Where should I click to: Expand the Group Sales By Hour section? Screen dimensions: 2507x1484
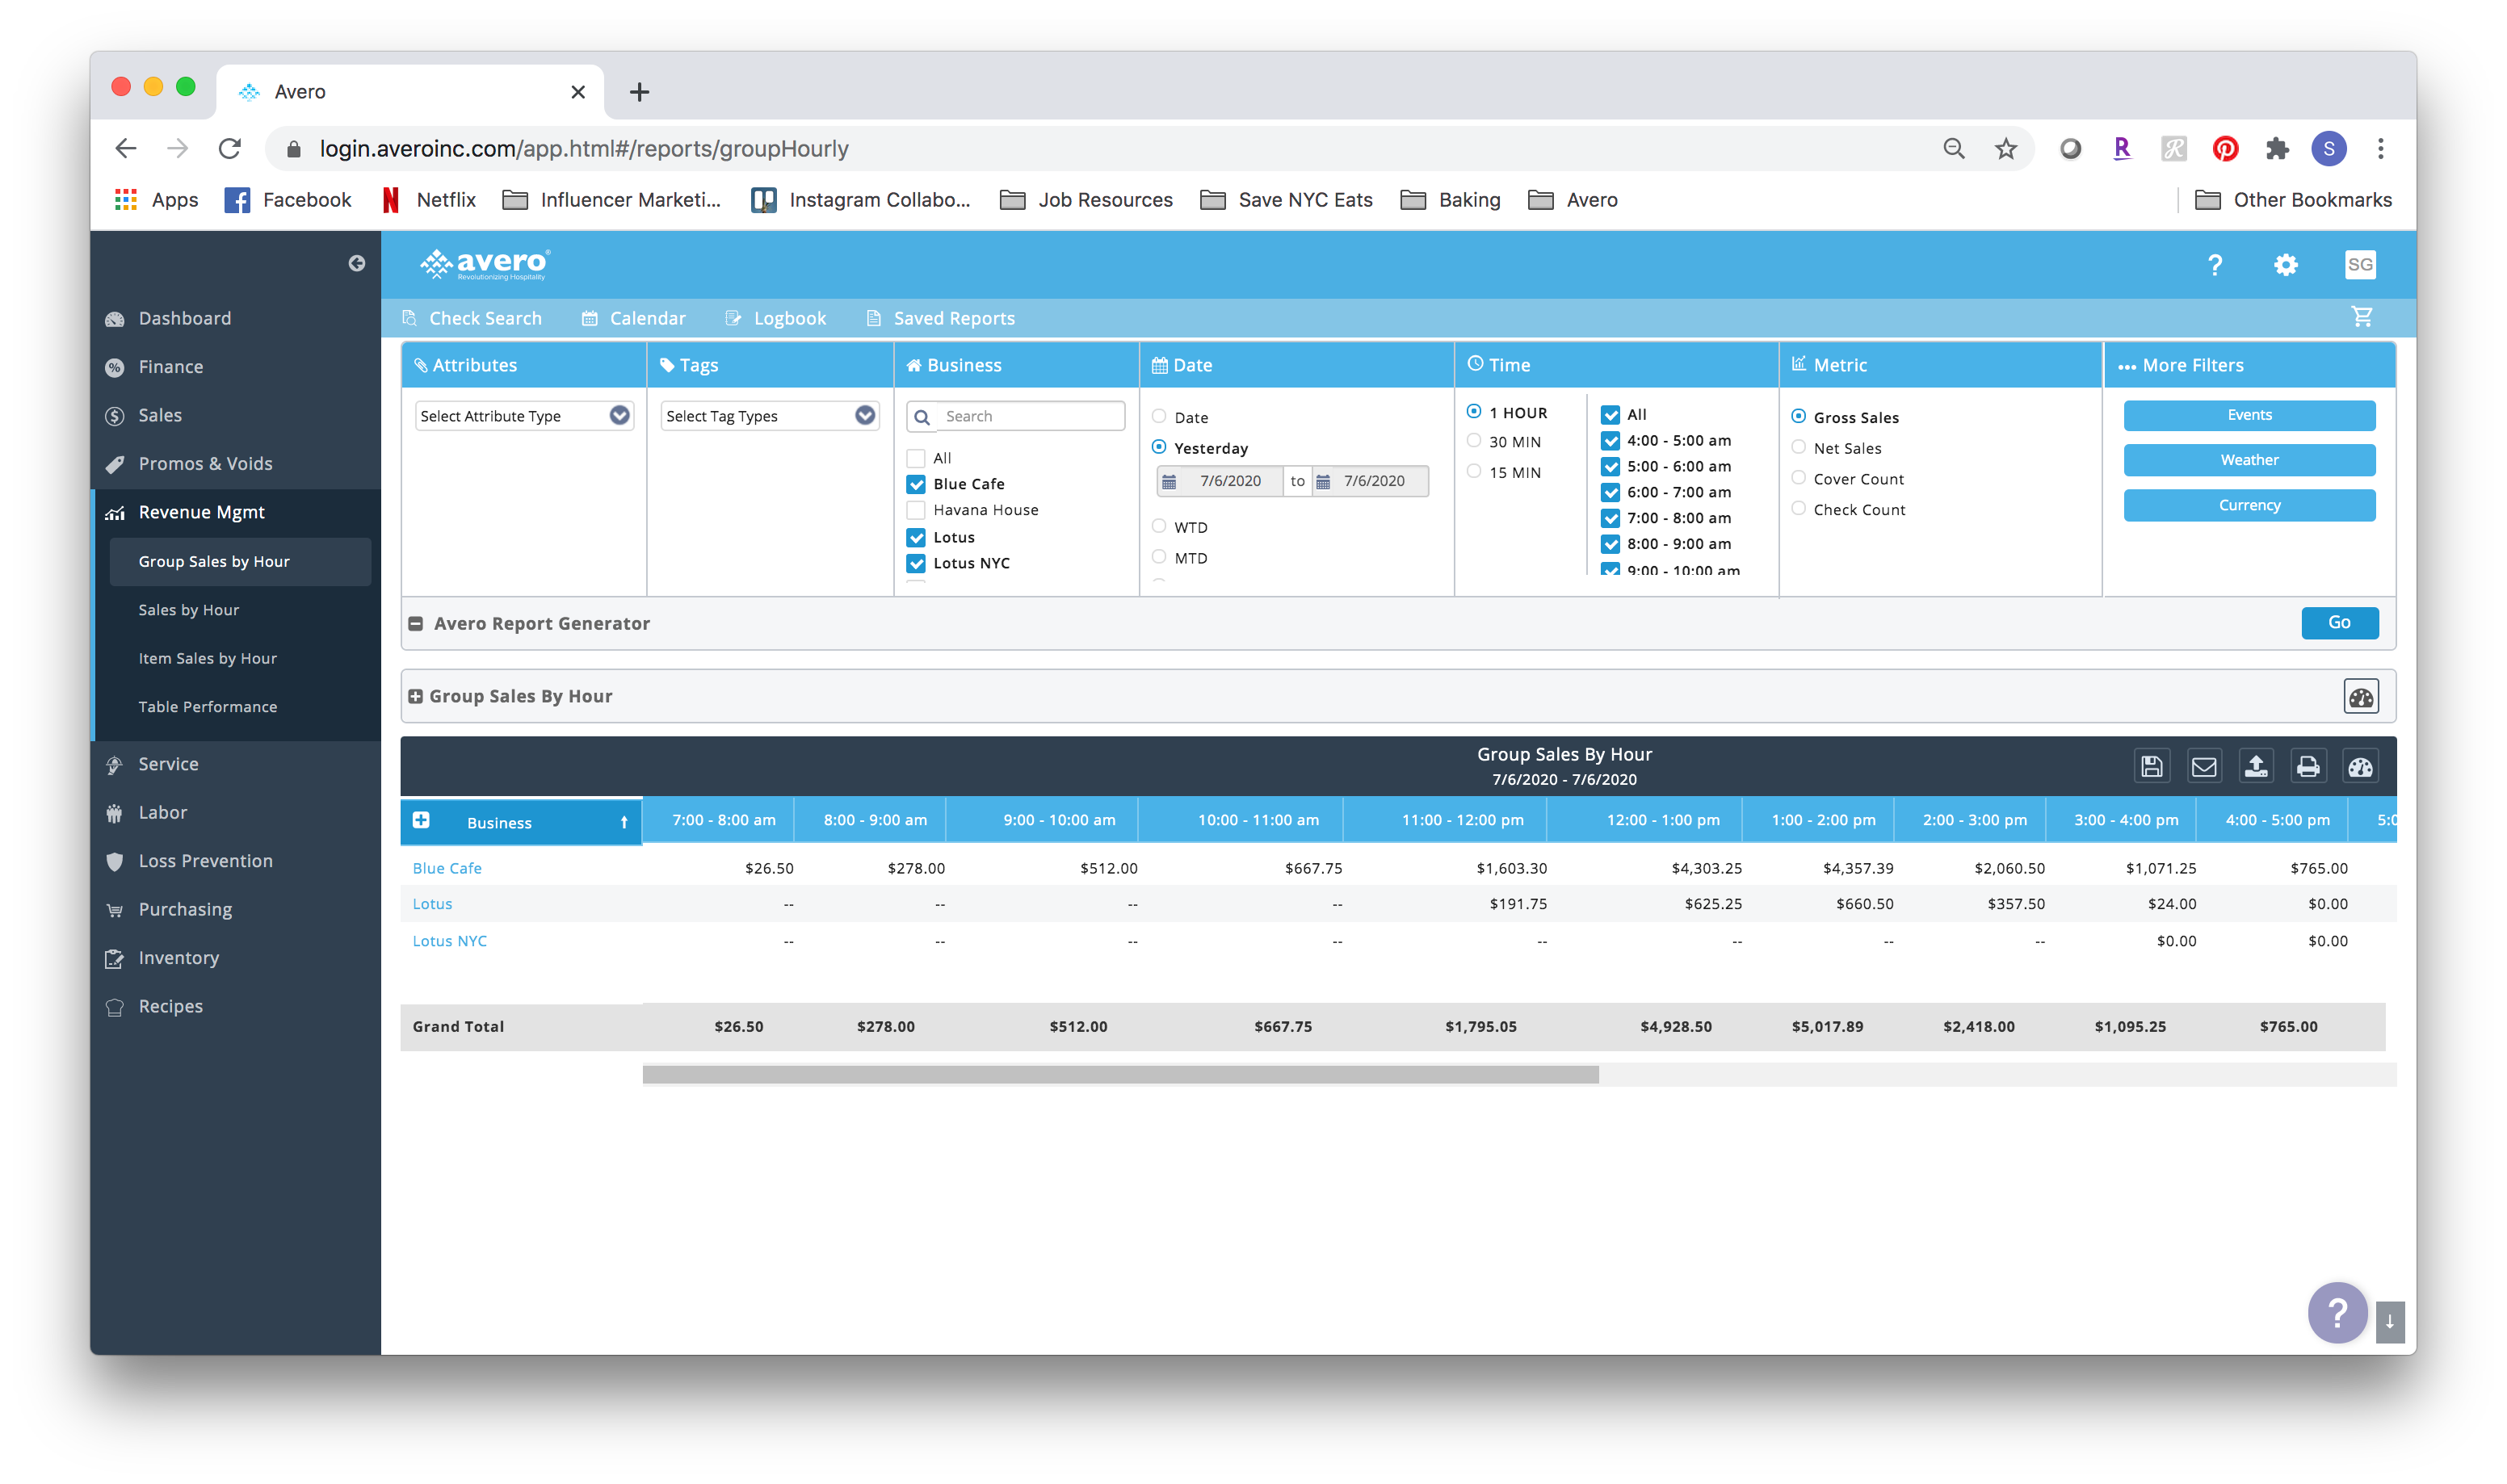coord(415,696)
